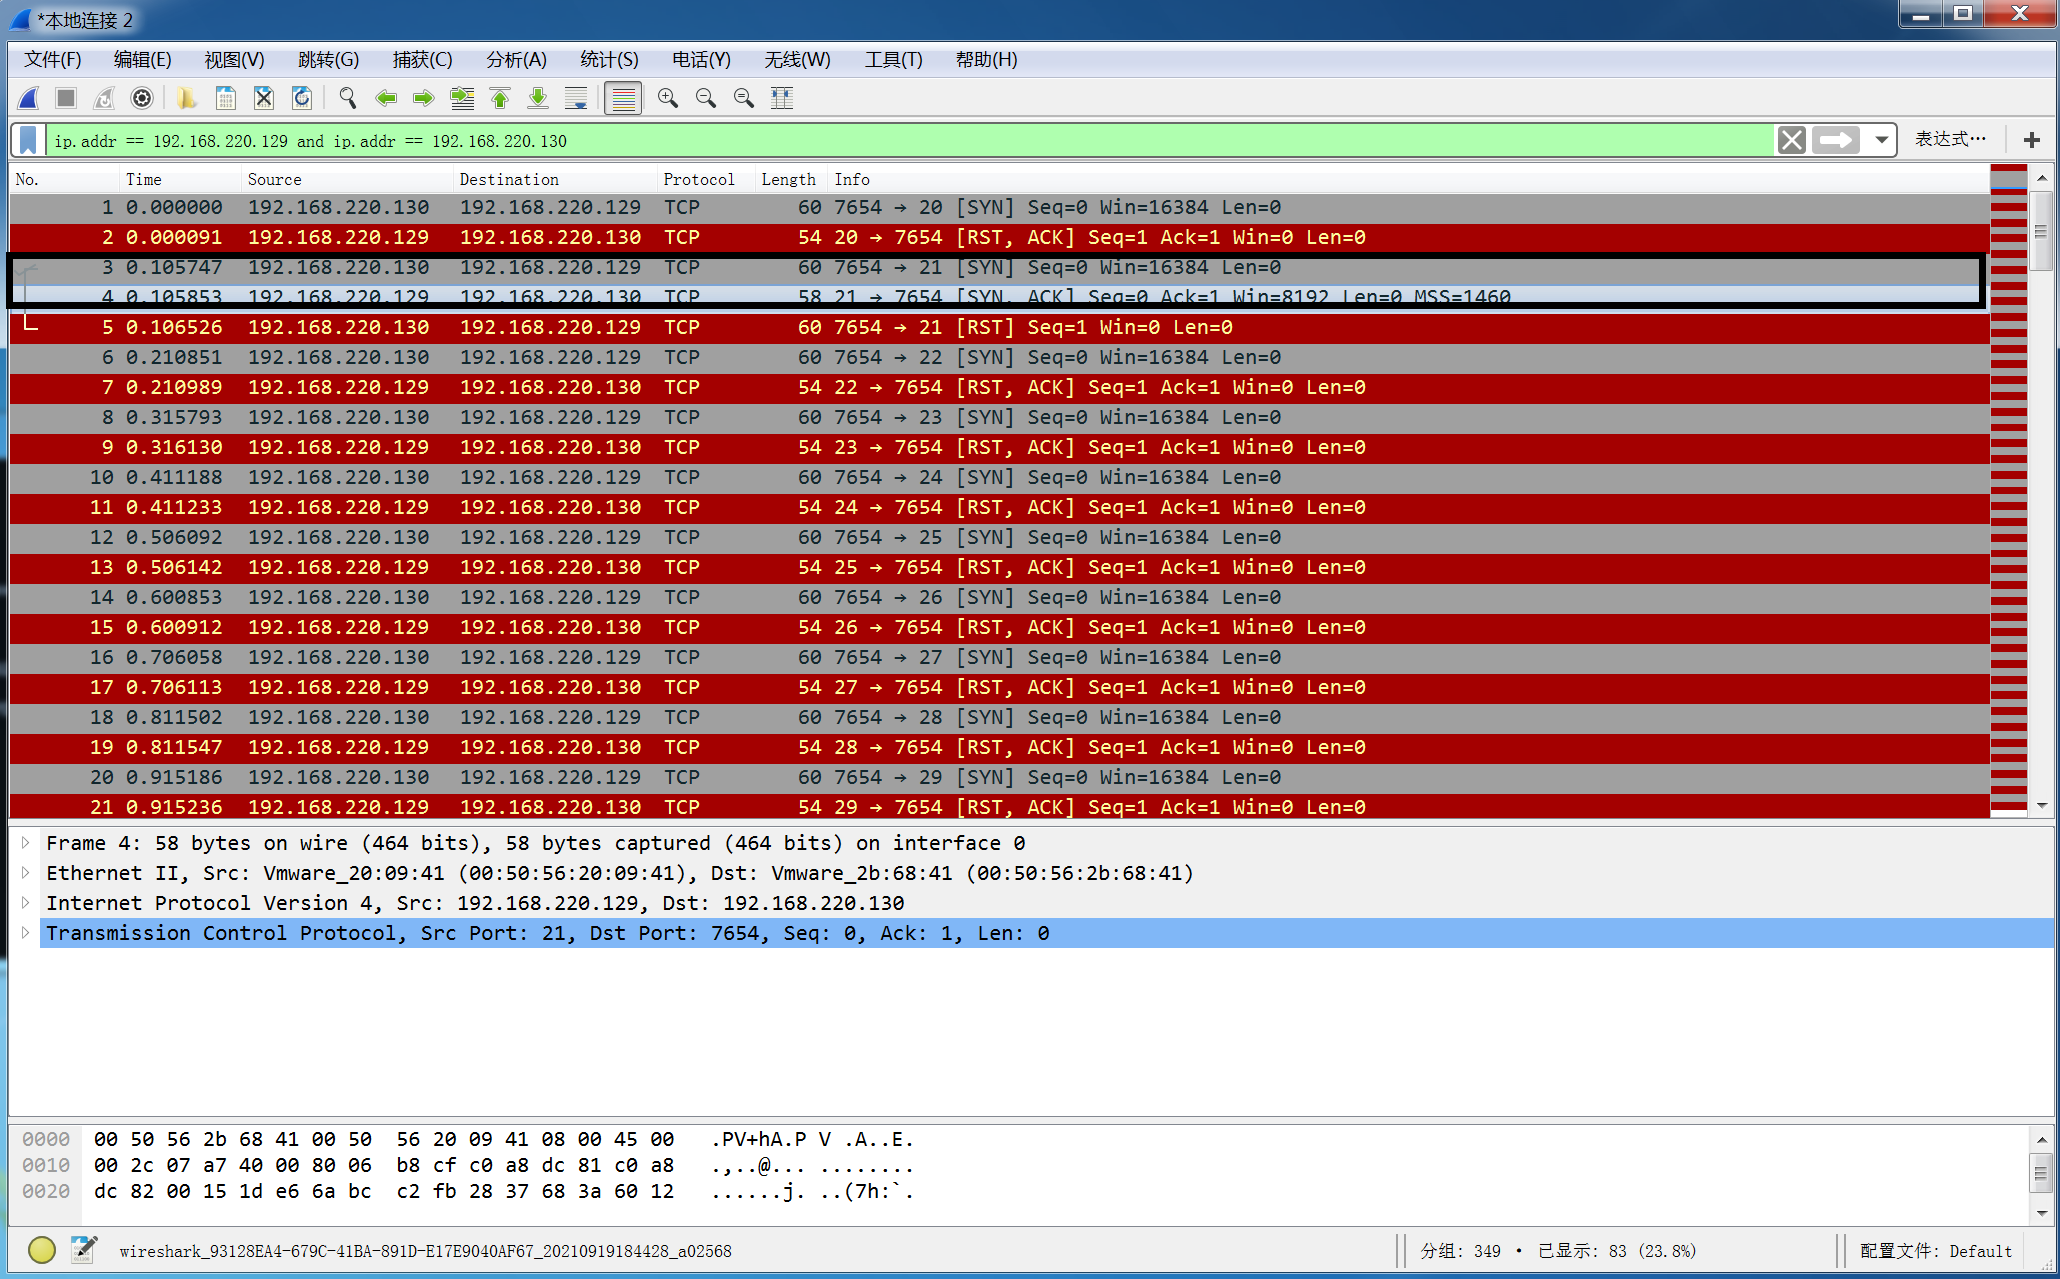Find a packet magnifier icon
The image size is (2060, 1279).
pyautogui.click(x=347, y=98)
